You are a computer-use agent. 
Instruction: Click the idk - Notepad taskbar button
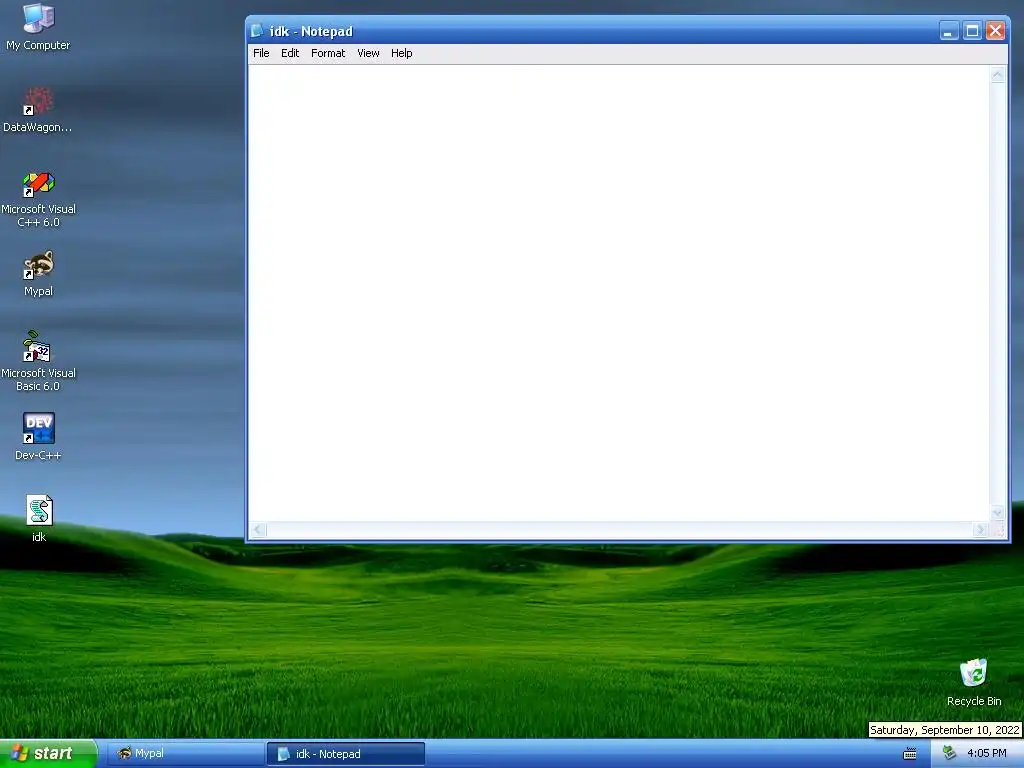point(345,754)
